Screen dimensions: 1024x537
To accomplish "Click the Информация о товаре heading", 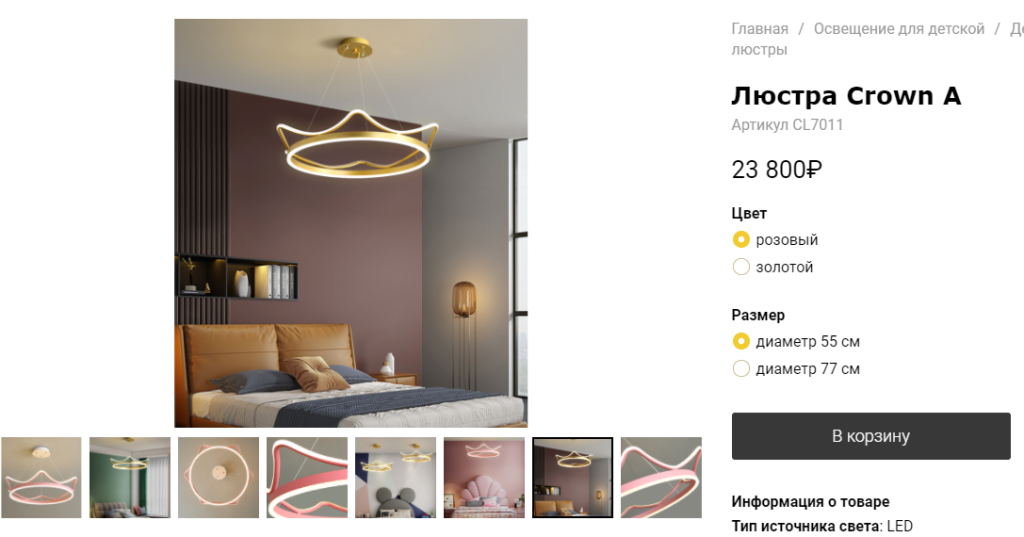I will pyautogui.click(x=810, y=502).
